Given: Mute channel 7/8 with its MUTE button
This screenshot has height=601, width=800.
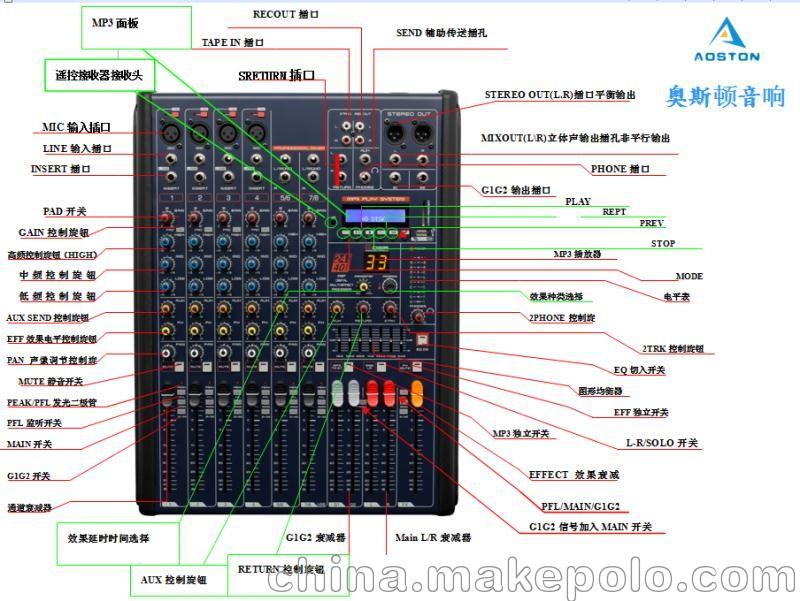Looking at the screenshot, I should 320,367.
